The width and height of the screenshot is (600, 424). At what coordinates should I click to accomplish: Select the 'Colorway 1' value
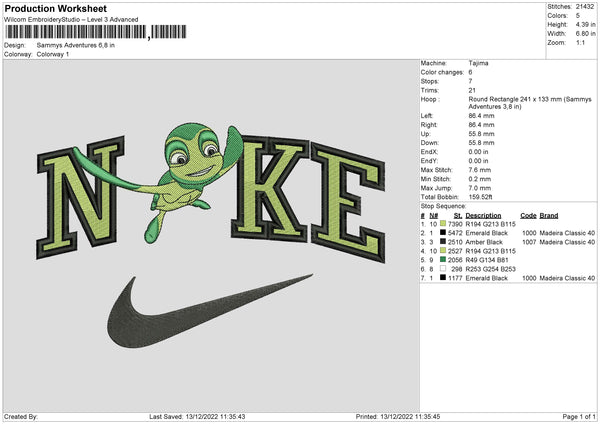pos(53,54)
